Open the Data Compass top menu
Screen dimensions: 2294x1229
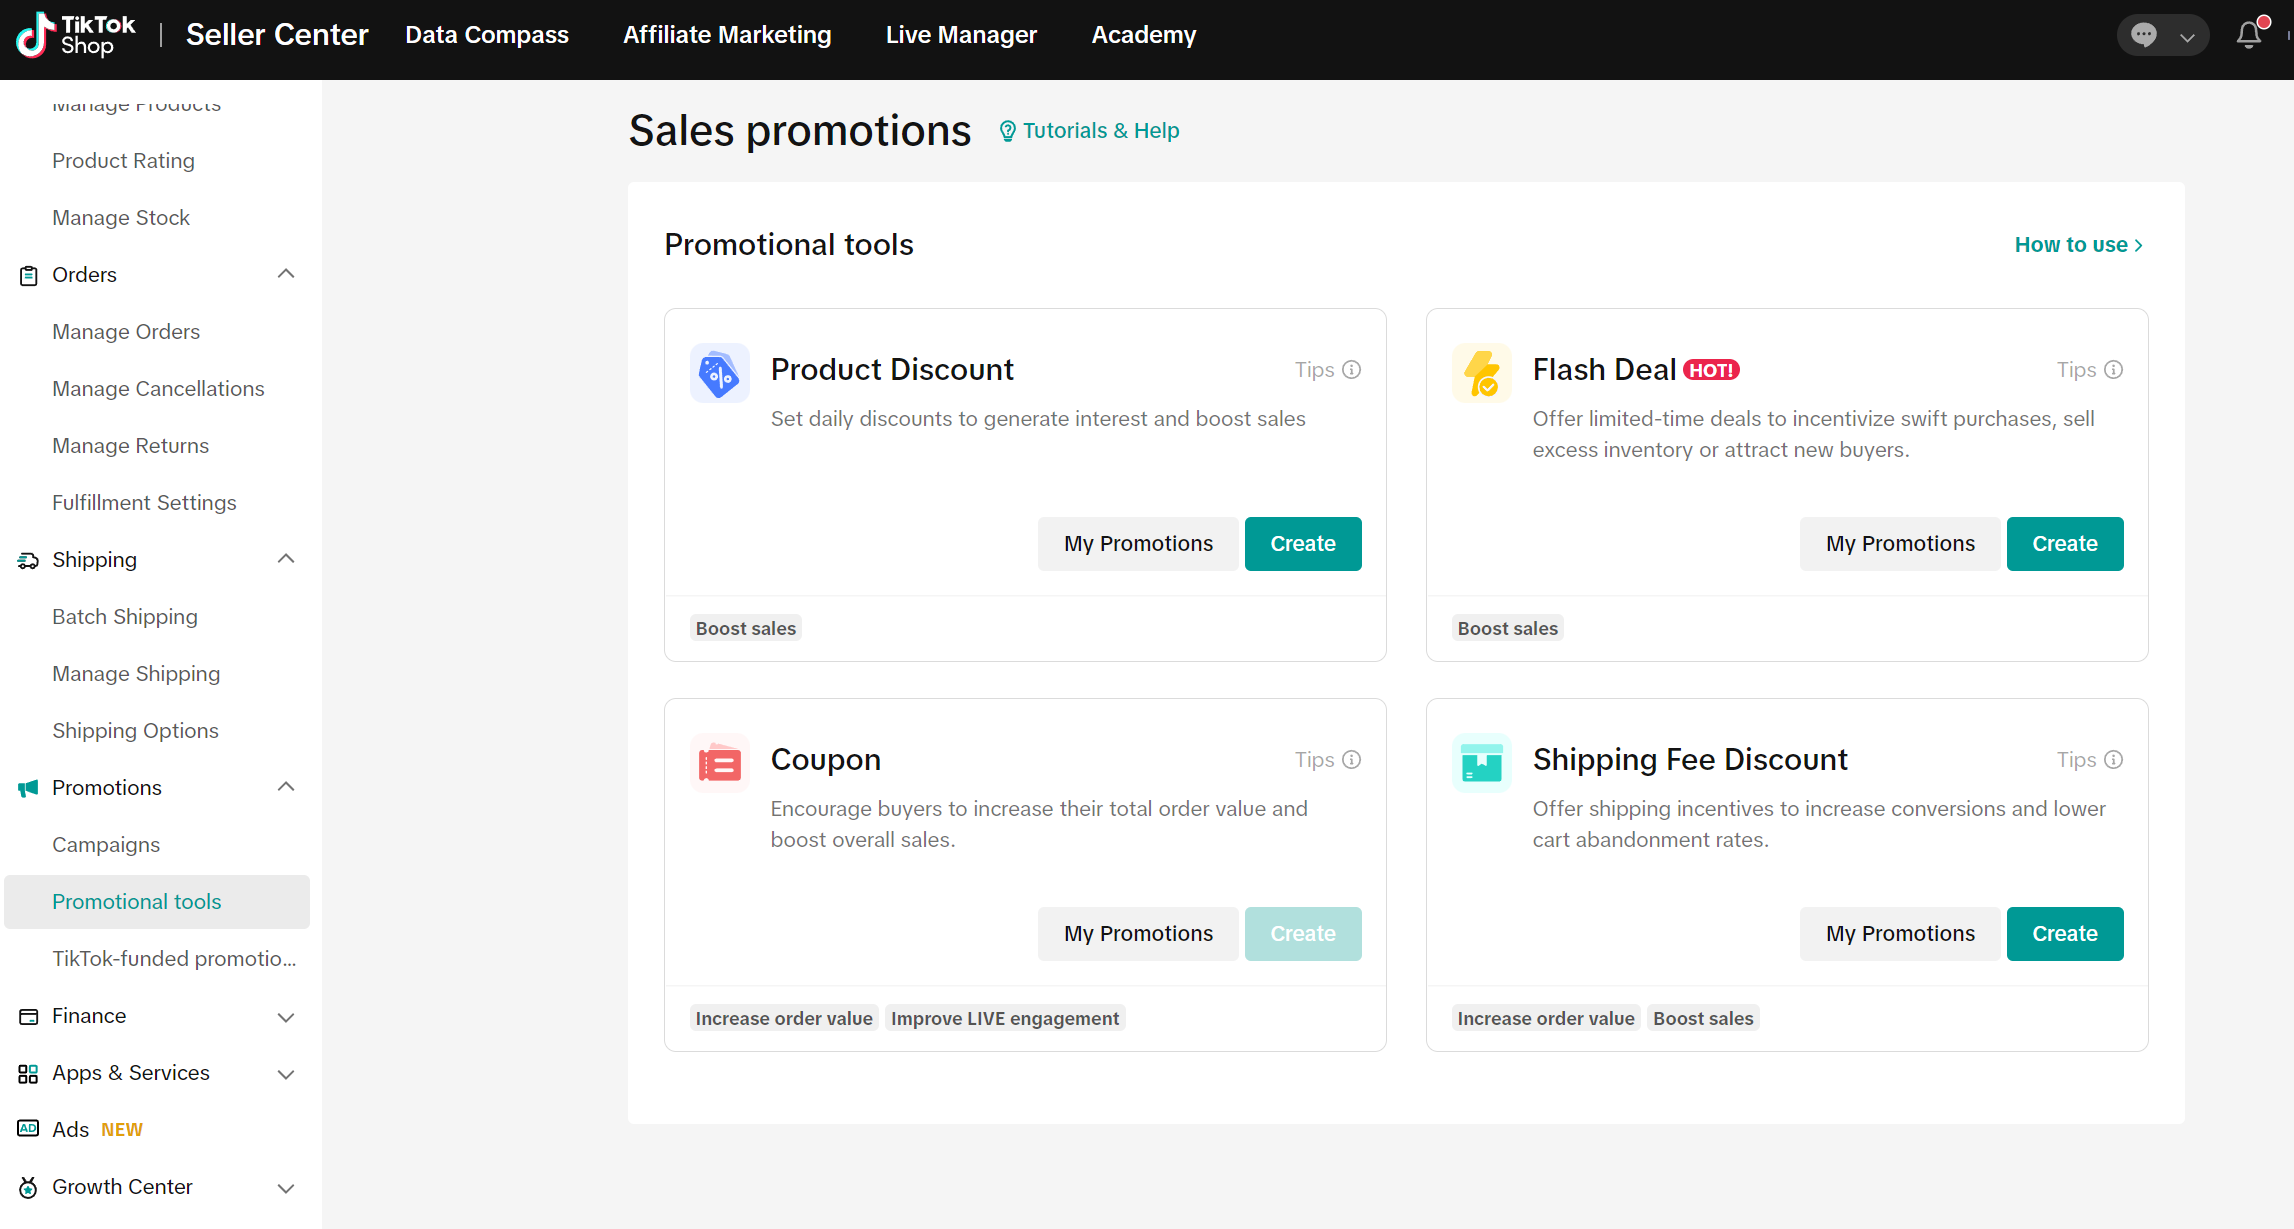coord(486,35)
